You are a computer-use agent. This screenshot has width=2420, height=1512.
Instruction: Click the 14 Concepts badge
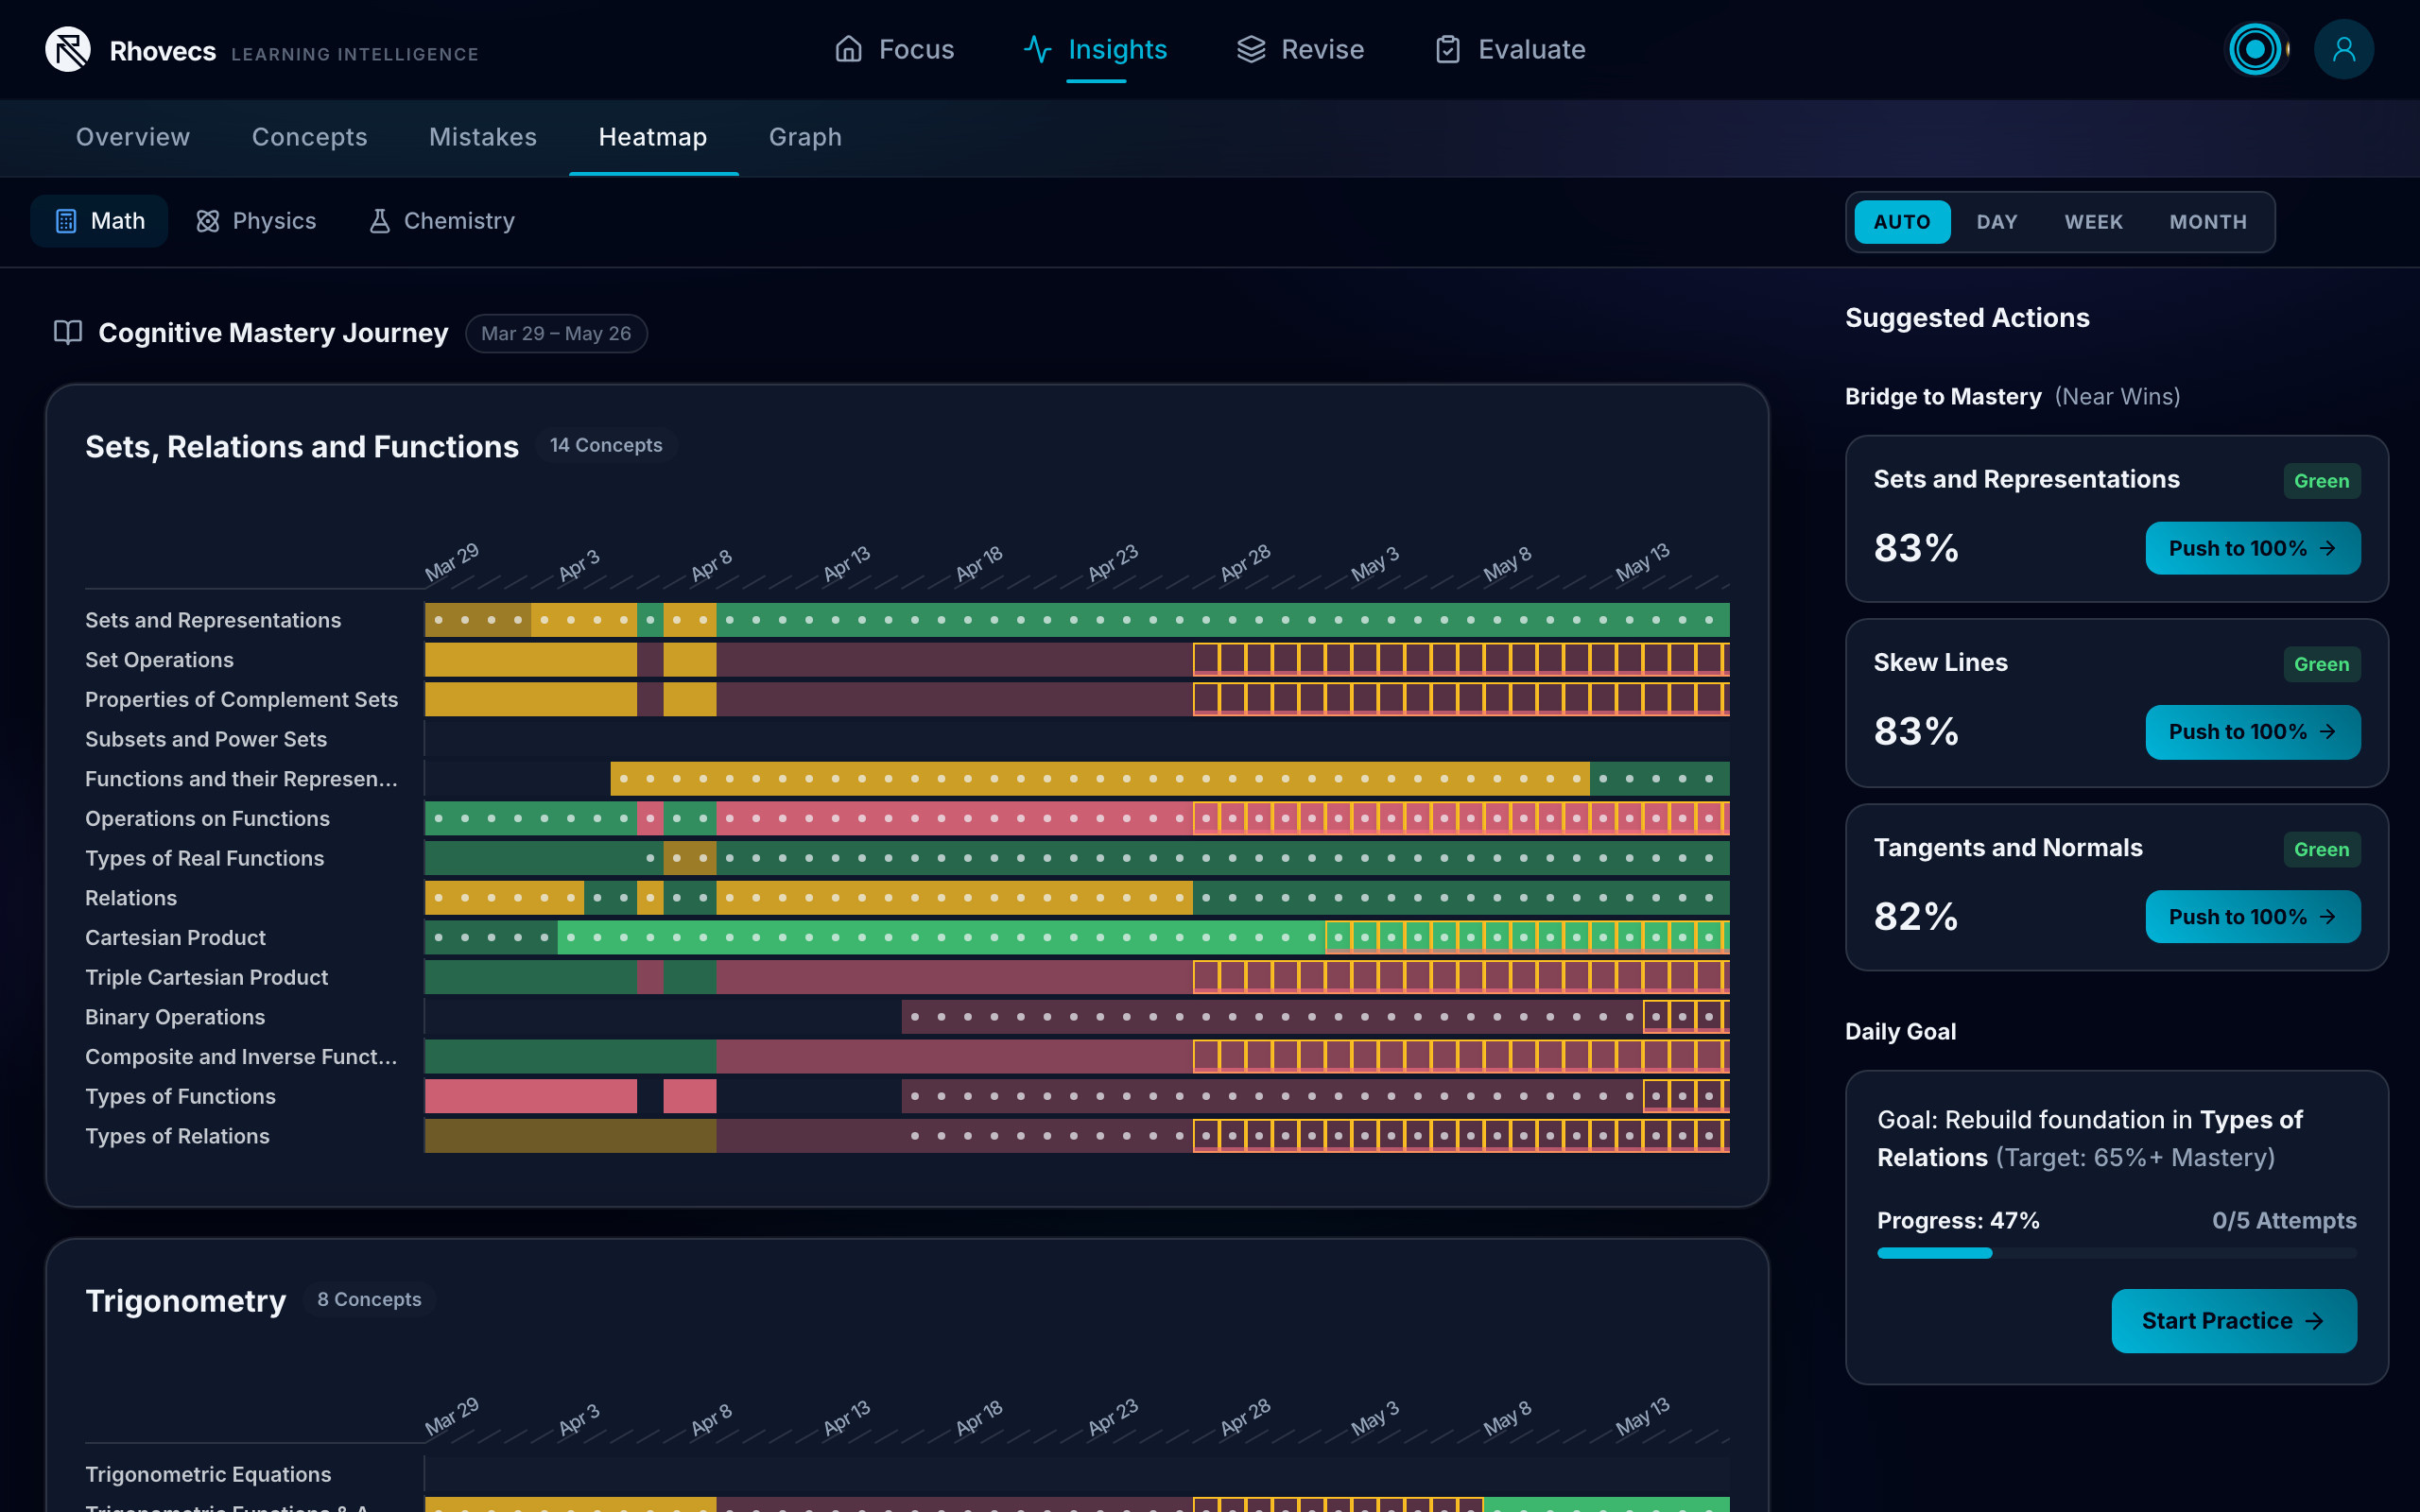pos(606,445)
